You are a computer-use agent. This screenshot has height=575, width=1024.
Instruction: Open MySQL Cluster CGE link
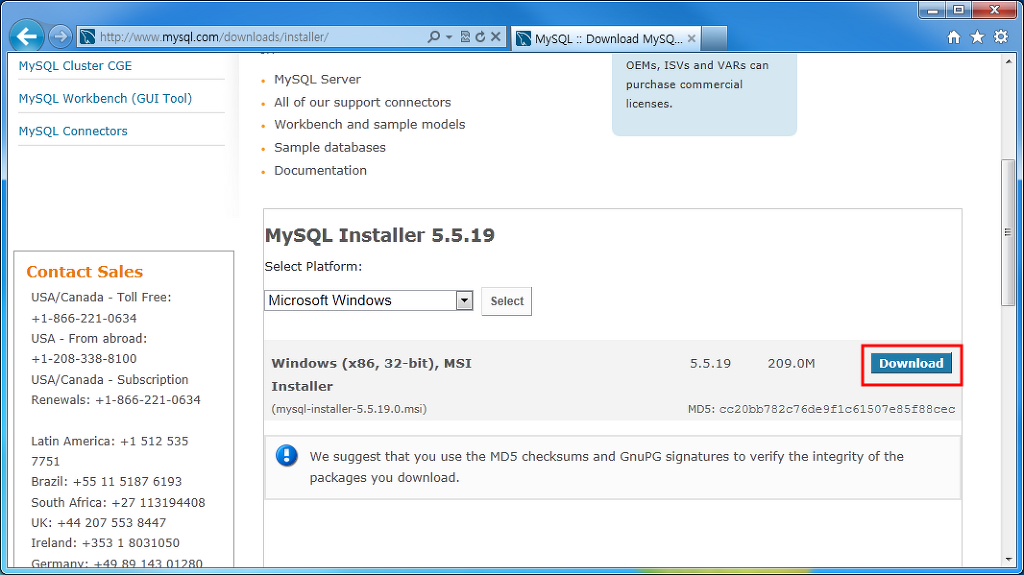pos(75,65)
